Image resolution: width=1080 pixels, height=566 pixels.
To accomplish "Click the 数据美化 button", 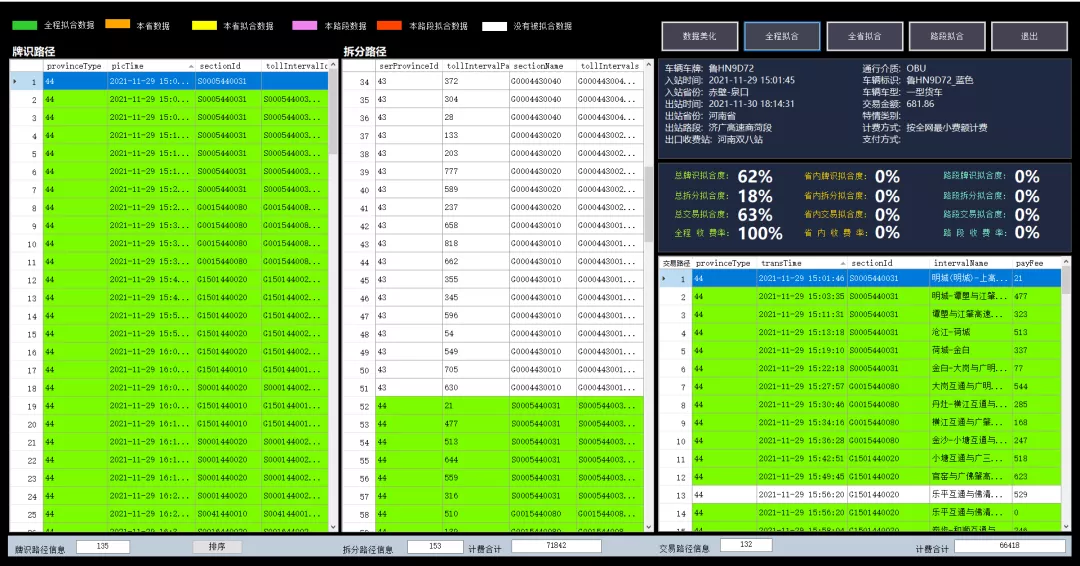I will (x=699, y=36).
